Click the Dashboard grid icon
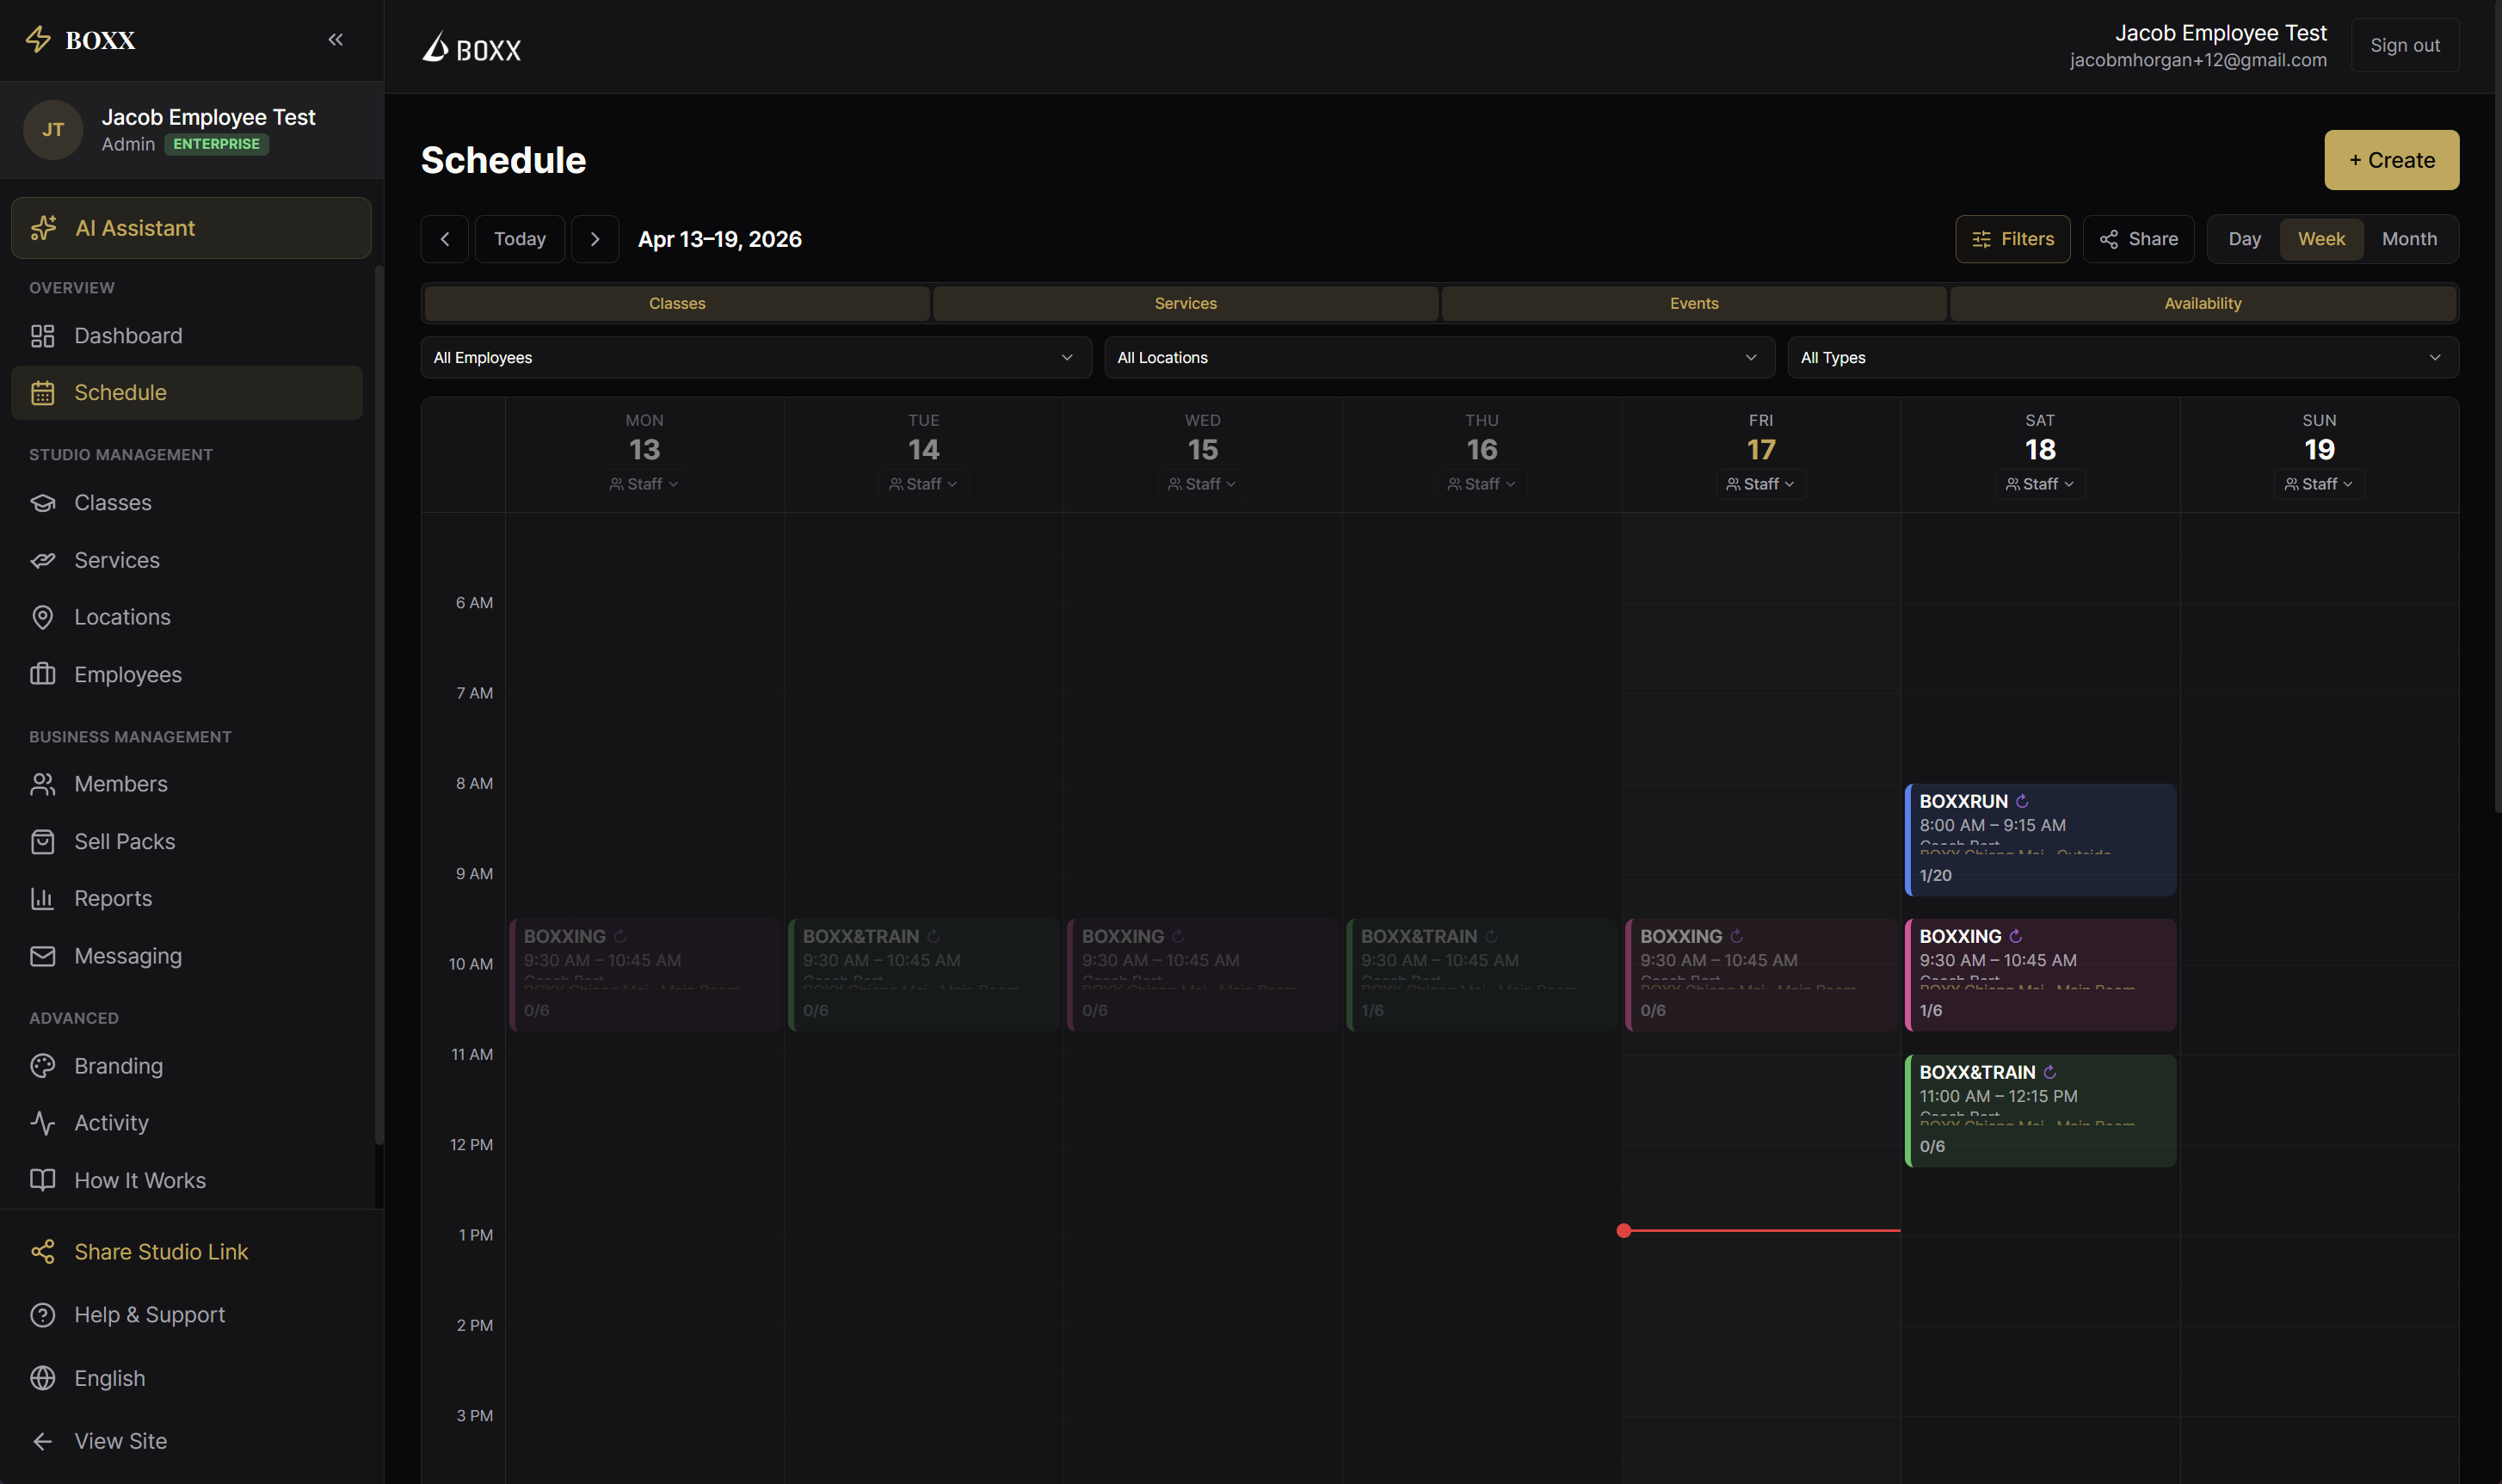 (42, 336)
